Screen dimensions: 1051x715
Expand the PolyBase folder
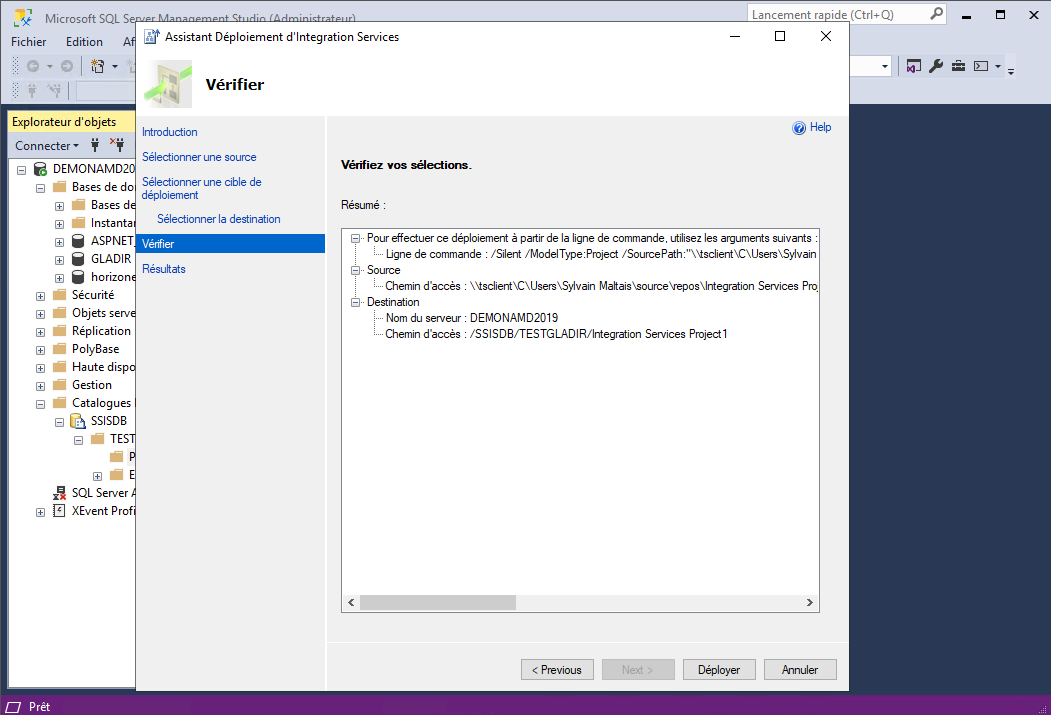coord(40,350)
